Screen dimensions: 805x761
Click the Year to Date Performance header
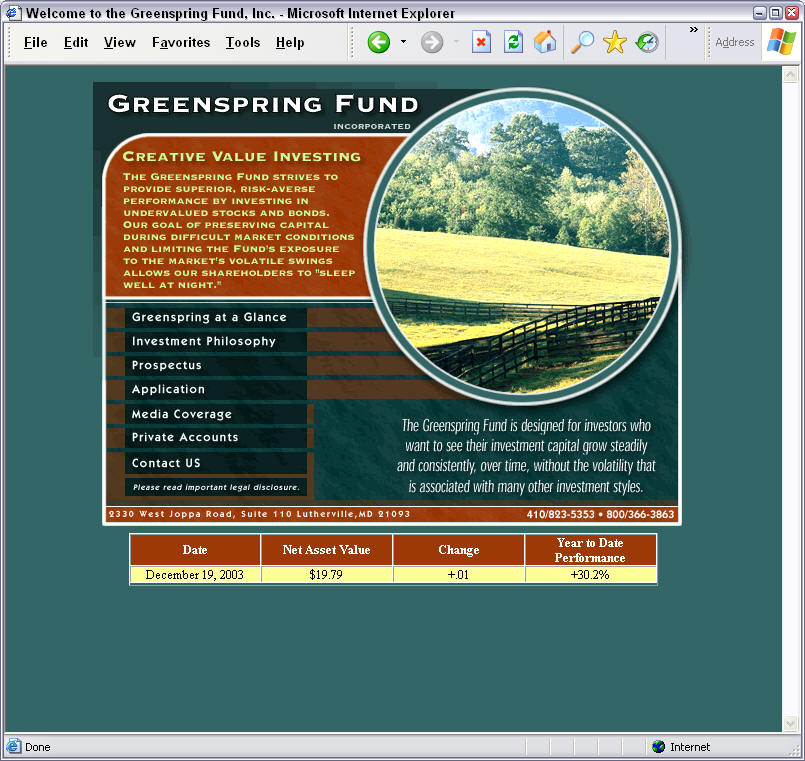[590, 550]
